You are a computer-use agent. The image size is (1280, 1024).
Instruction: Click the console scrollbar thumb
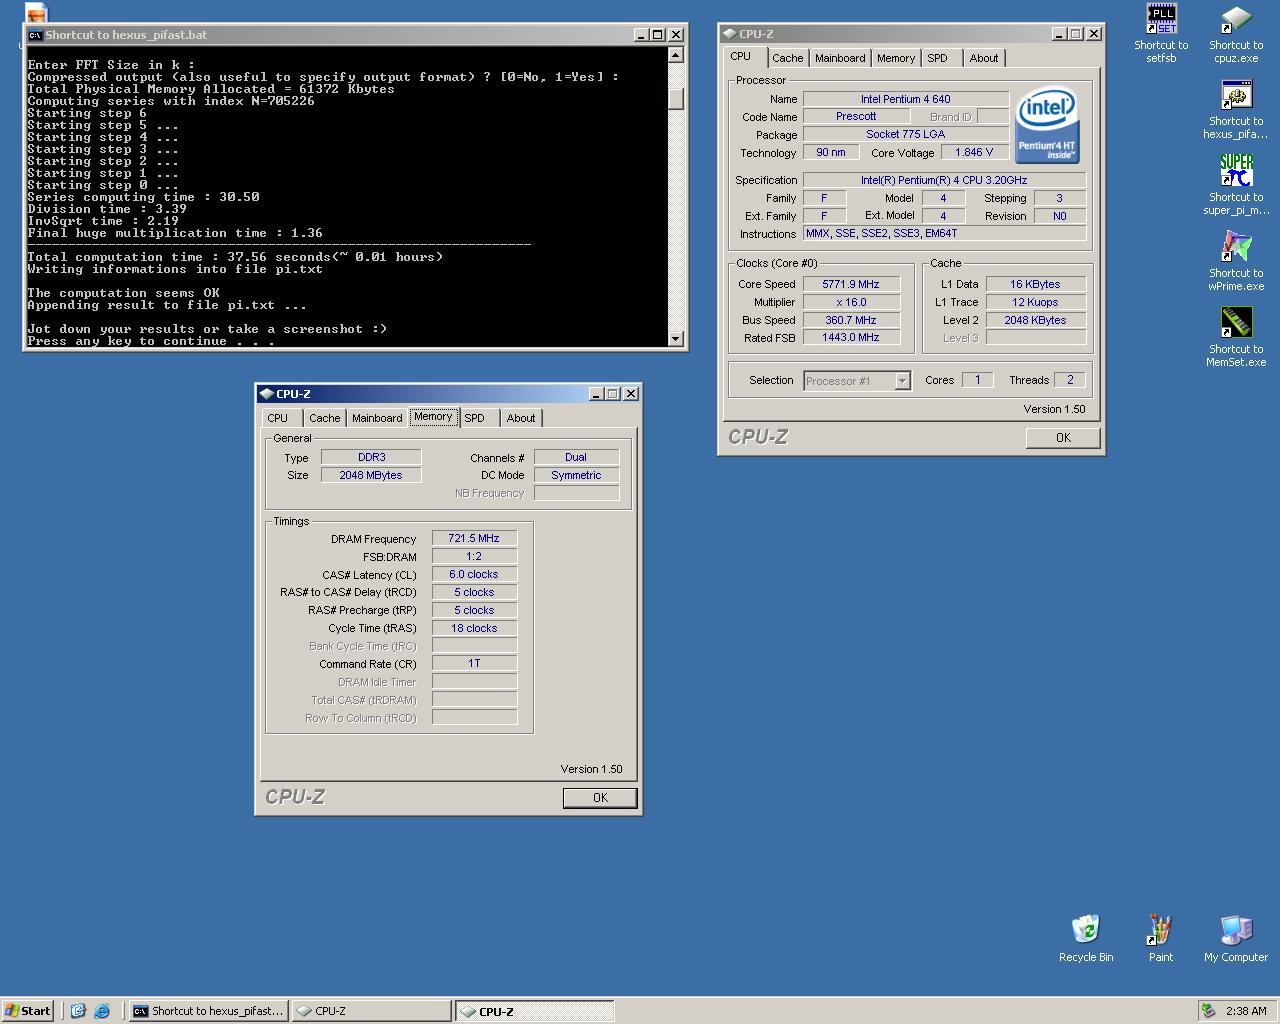coord(676,100)
